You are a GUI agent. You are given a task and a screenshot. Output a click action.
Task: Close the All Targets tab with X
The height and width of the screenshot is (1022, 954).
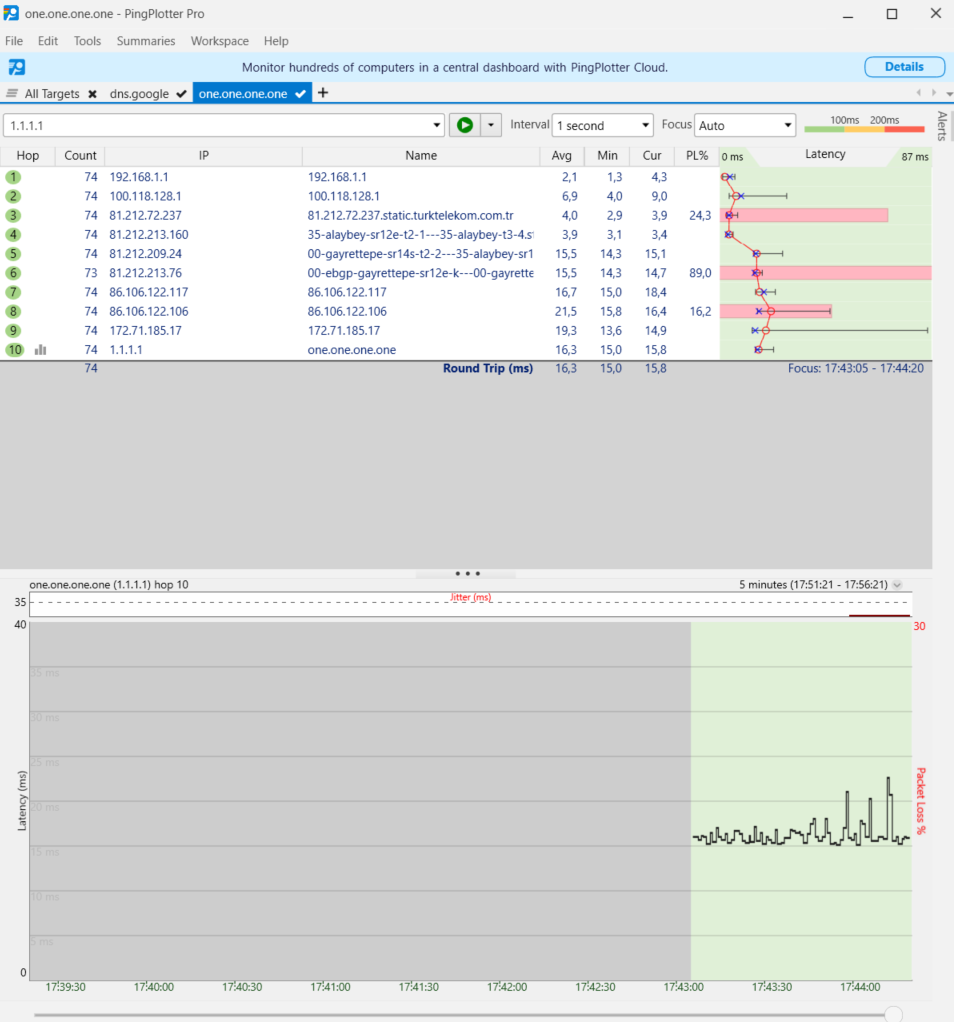(x=93, y=94)
